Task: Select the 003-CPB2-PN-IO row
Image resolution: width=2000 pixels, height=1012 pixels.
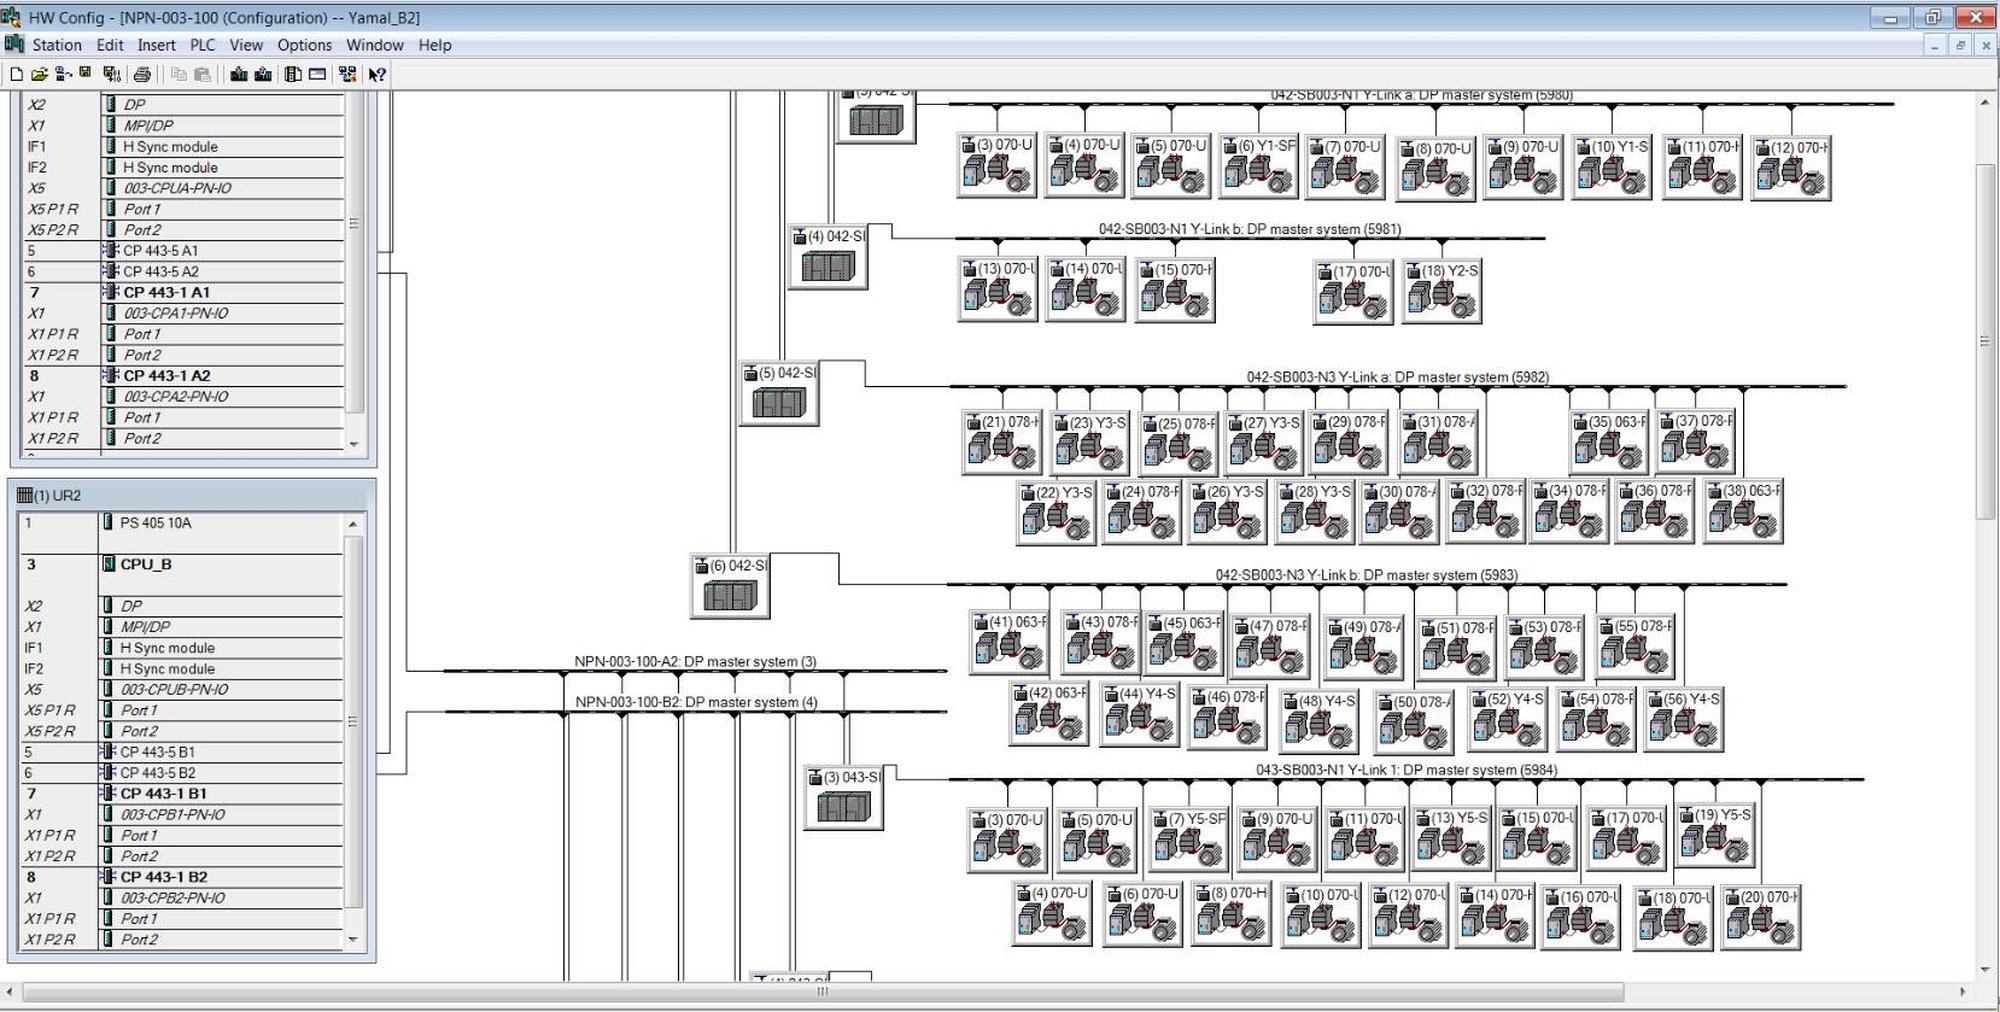Action: (181, 898)
